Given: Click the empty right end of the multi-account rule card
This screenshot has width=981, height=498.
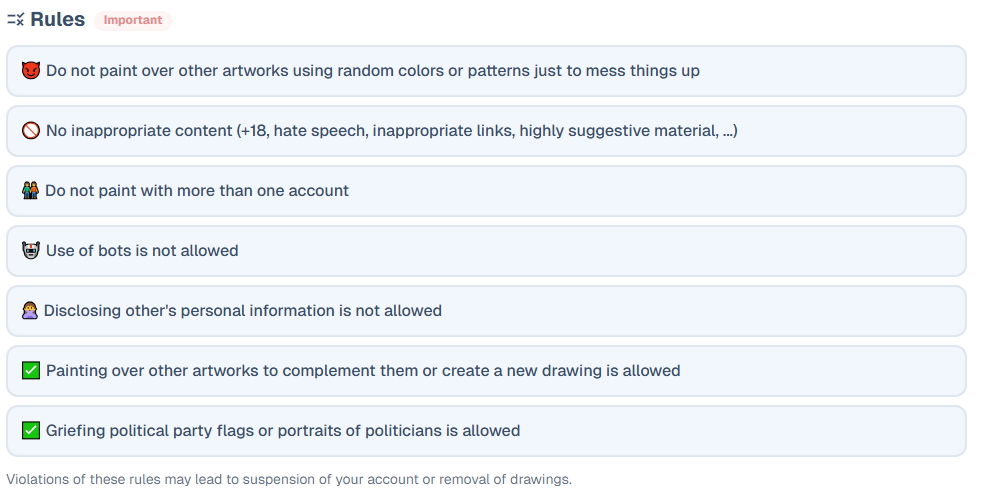Looking at the screenshot, I should pos(900,191).
